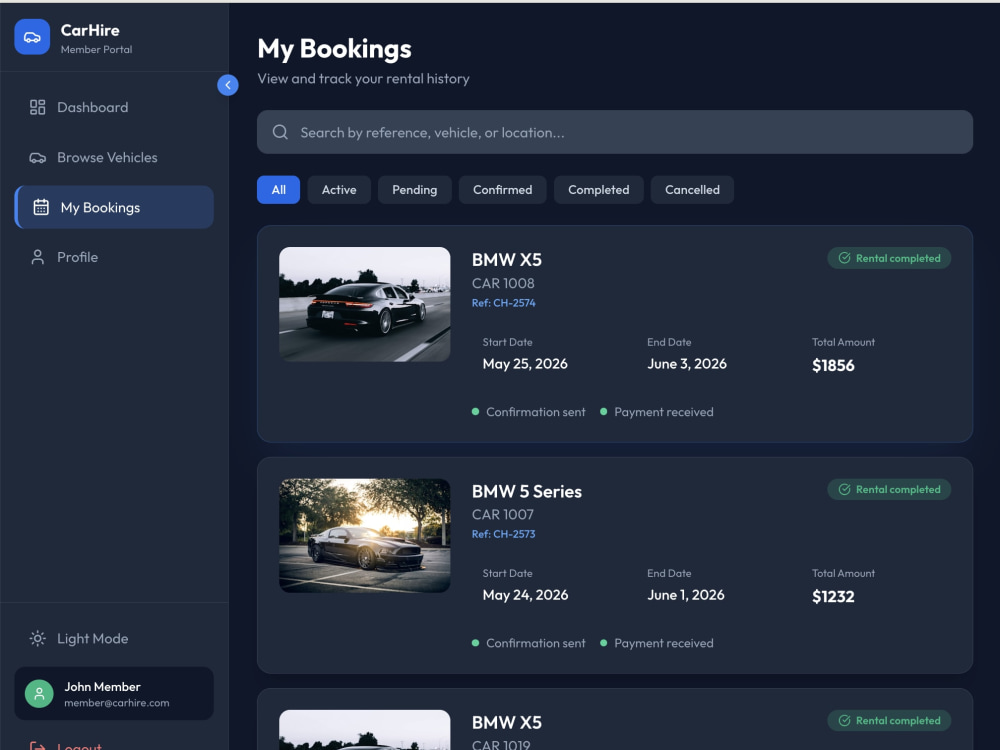Click the total amount $1856
Image resolution: width=1000 pixels, height=750 pixels.
(x=833, y=365)
